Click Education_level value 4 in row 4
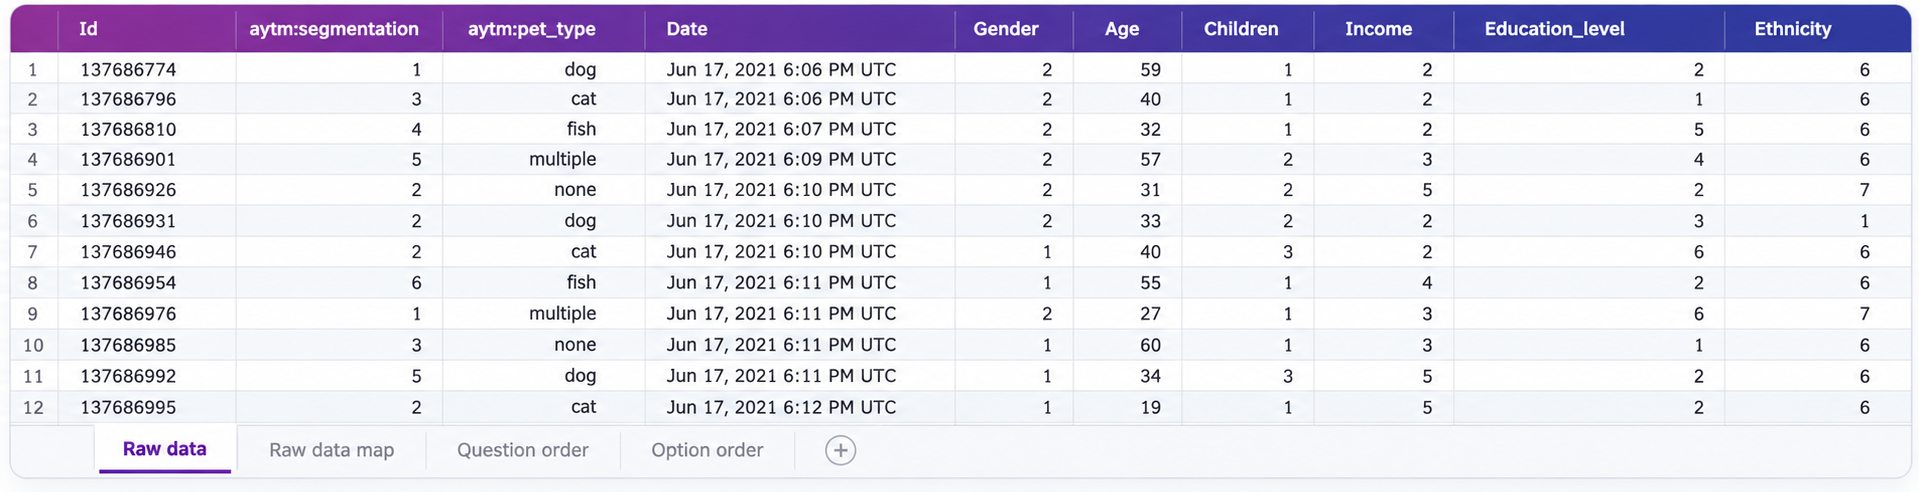This screenshot has height=492, width=1919. pos(1698,160)
